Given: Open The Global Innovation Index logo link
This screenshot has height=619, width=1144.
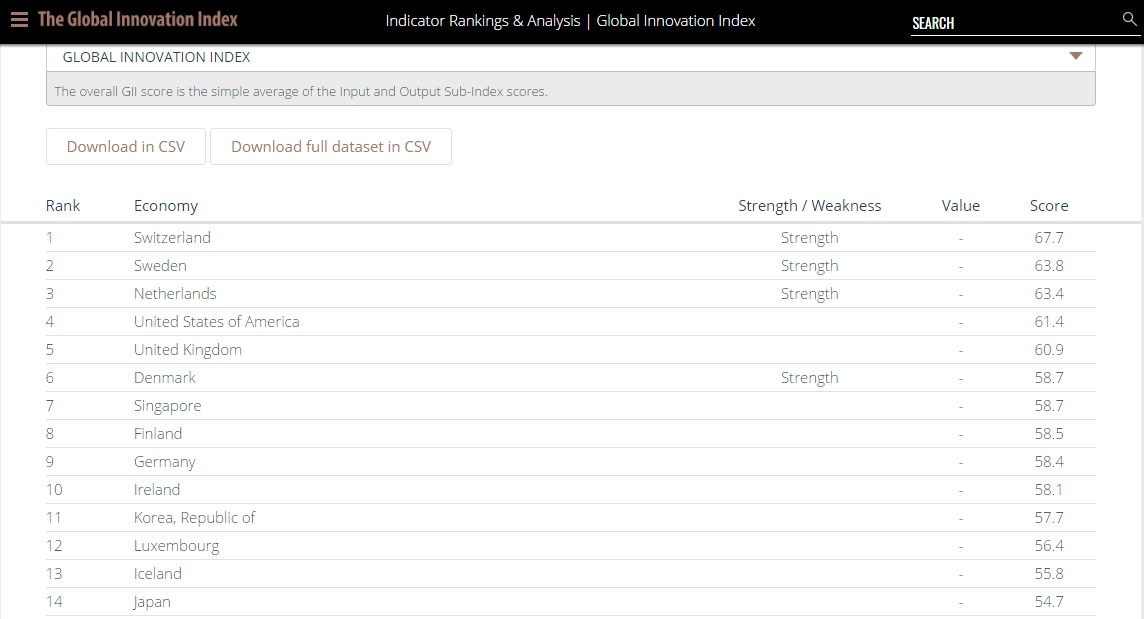Looking at the screenshot, I should pyautogui.click(x=138, y=20).
